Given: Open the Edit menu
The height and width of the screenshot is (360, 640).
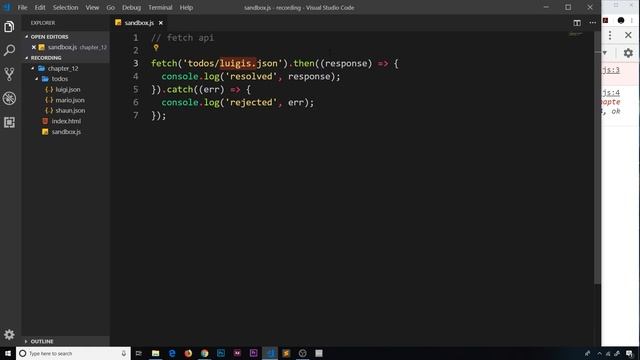Looking at the screenshot, I should point(40,7).
